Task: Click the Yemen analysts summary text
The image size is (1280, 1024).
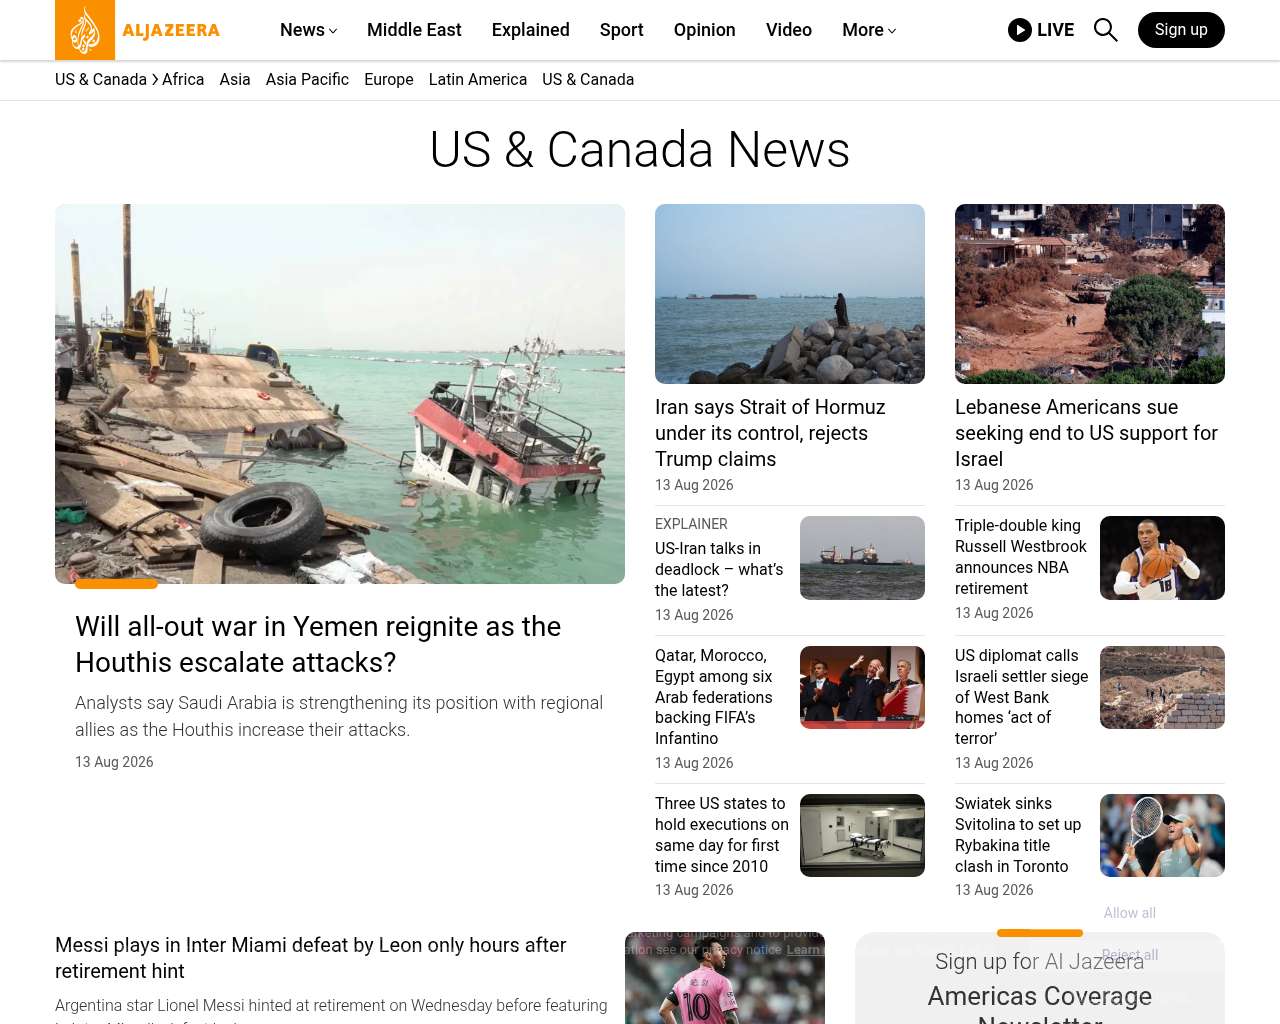Action: [x=339, y=716]
